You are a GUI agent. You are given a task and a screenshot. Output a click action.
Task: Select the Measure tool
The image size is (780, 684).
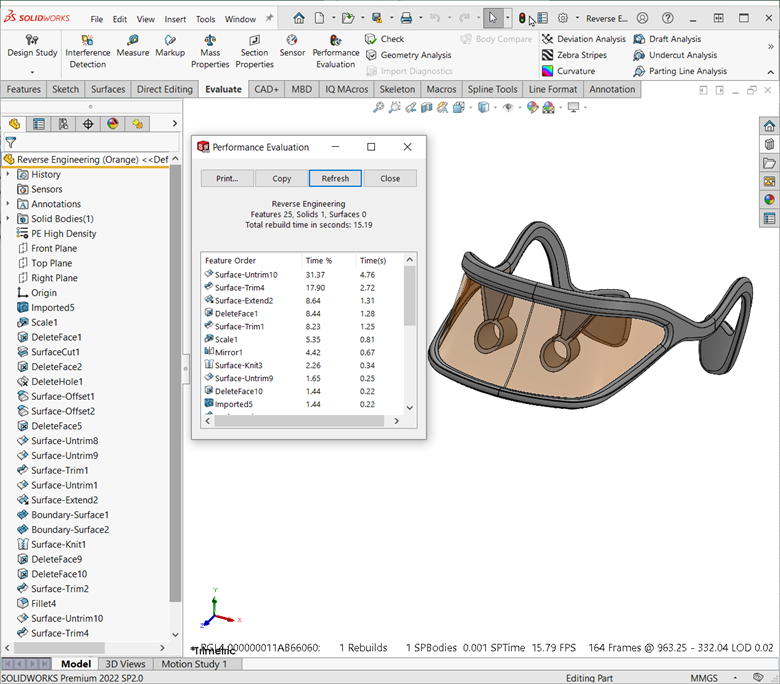tap(133, 46)
